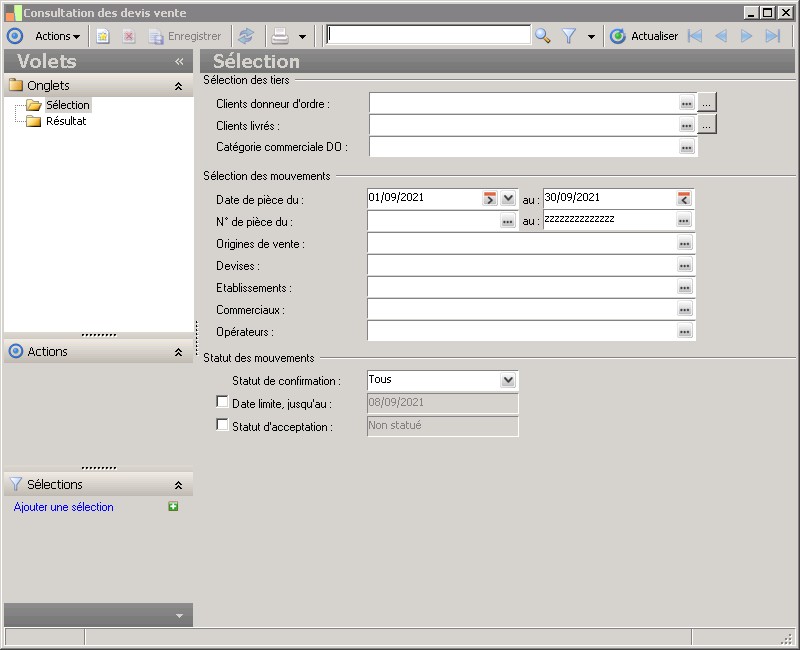Click the end date arrow icon
The height and width of the screenshot is (650, 800).
684,198
